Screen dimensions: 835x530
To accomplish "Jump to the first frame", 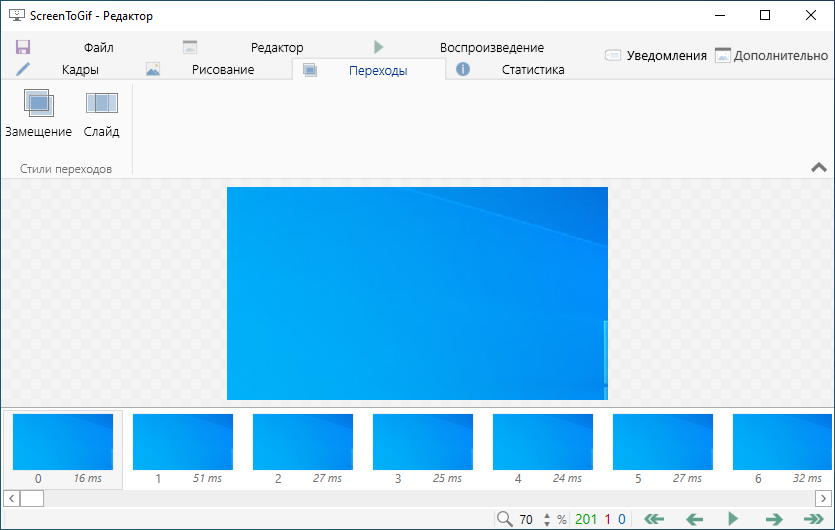I will pos(654,519).
